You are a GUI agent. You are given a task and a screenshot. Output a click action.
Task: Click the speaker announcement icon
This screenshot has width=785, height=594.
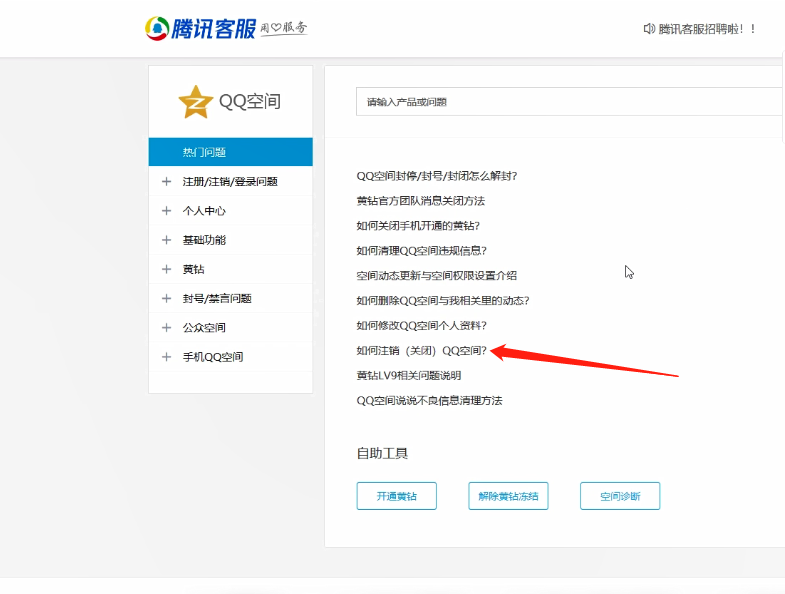tap(649, 29)
